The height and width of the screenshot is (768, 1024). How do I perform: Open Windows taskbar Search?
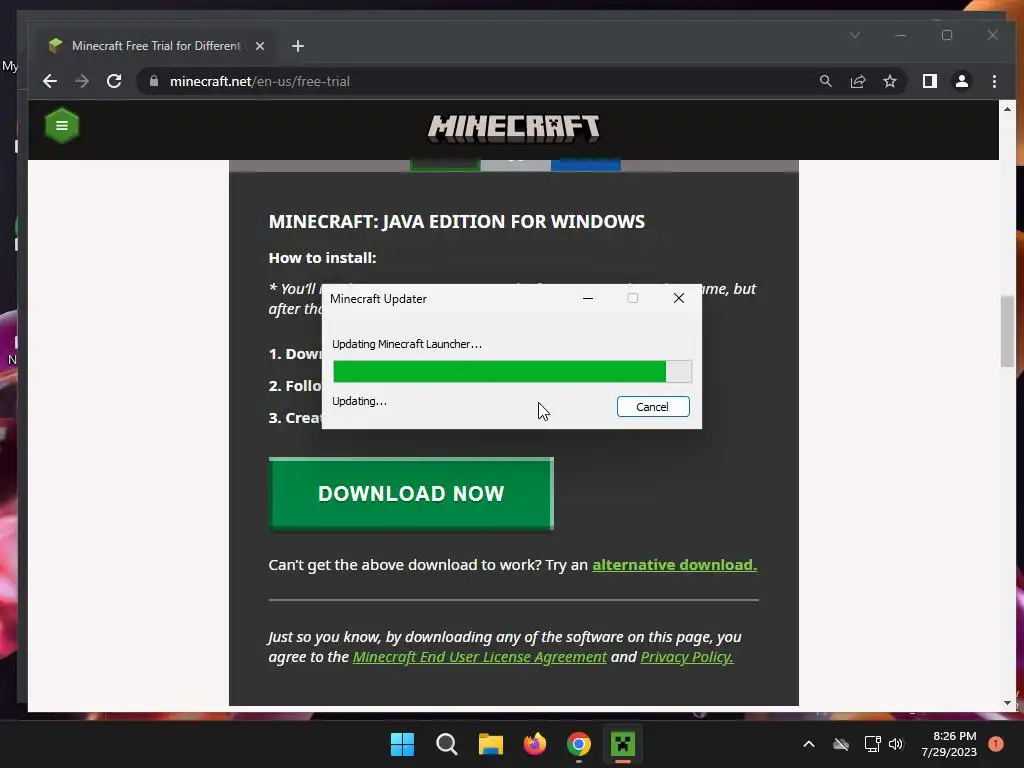(447, 744)
